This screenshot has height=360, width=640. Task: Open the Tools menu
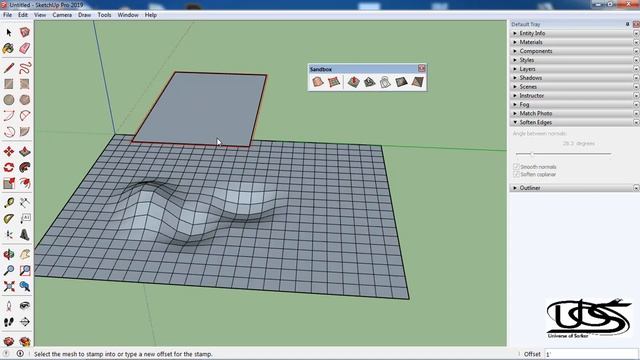pos(104,15)
